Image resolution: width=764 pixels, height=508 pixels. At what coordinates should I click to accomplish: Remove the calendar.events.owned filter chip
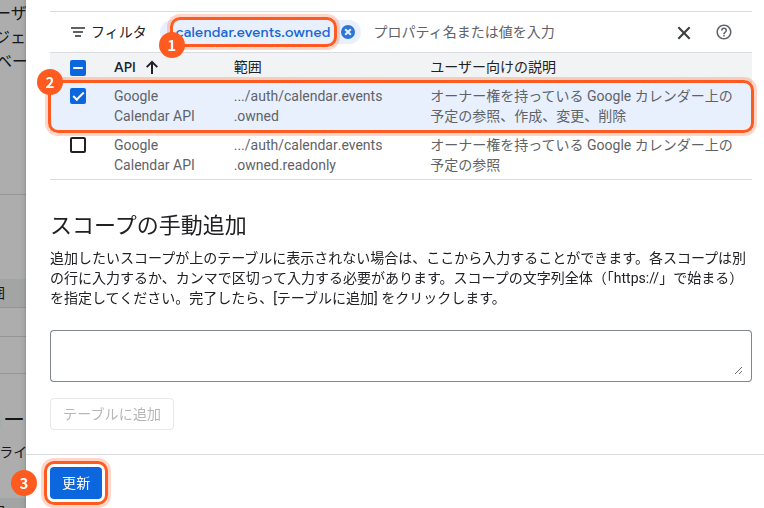point(348,32)
